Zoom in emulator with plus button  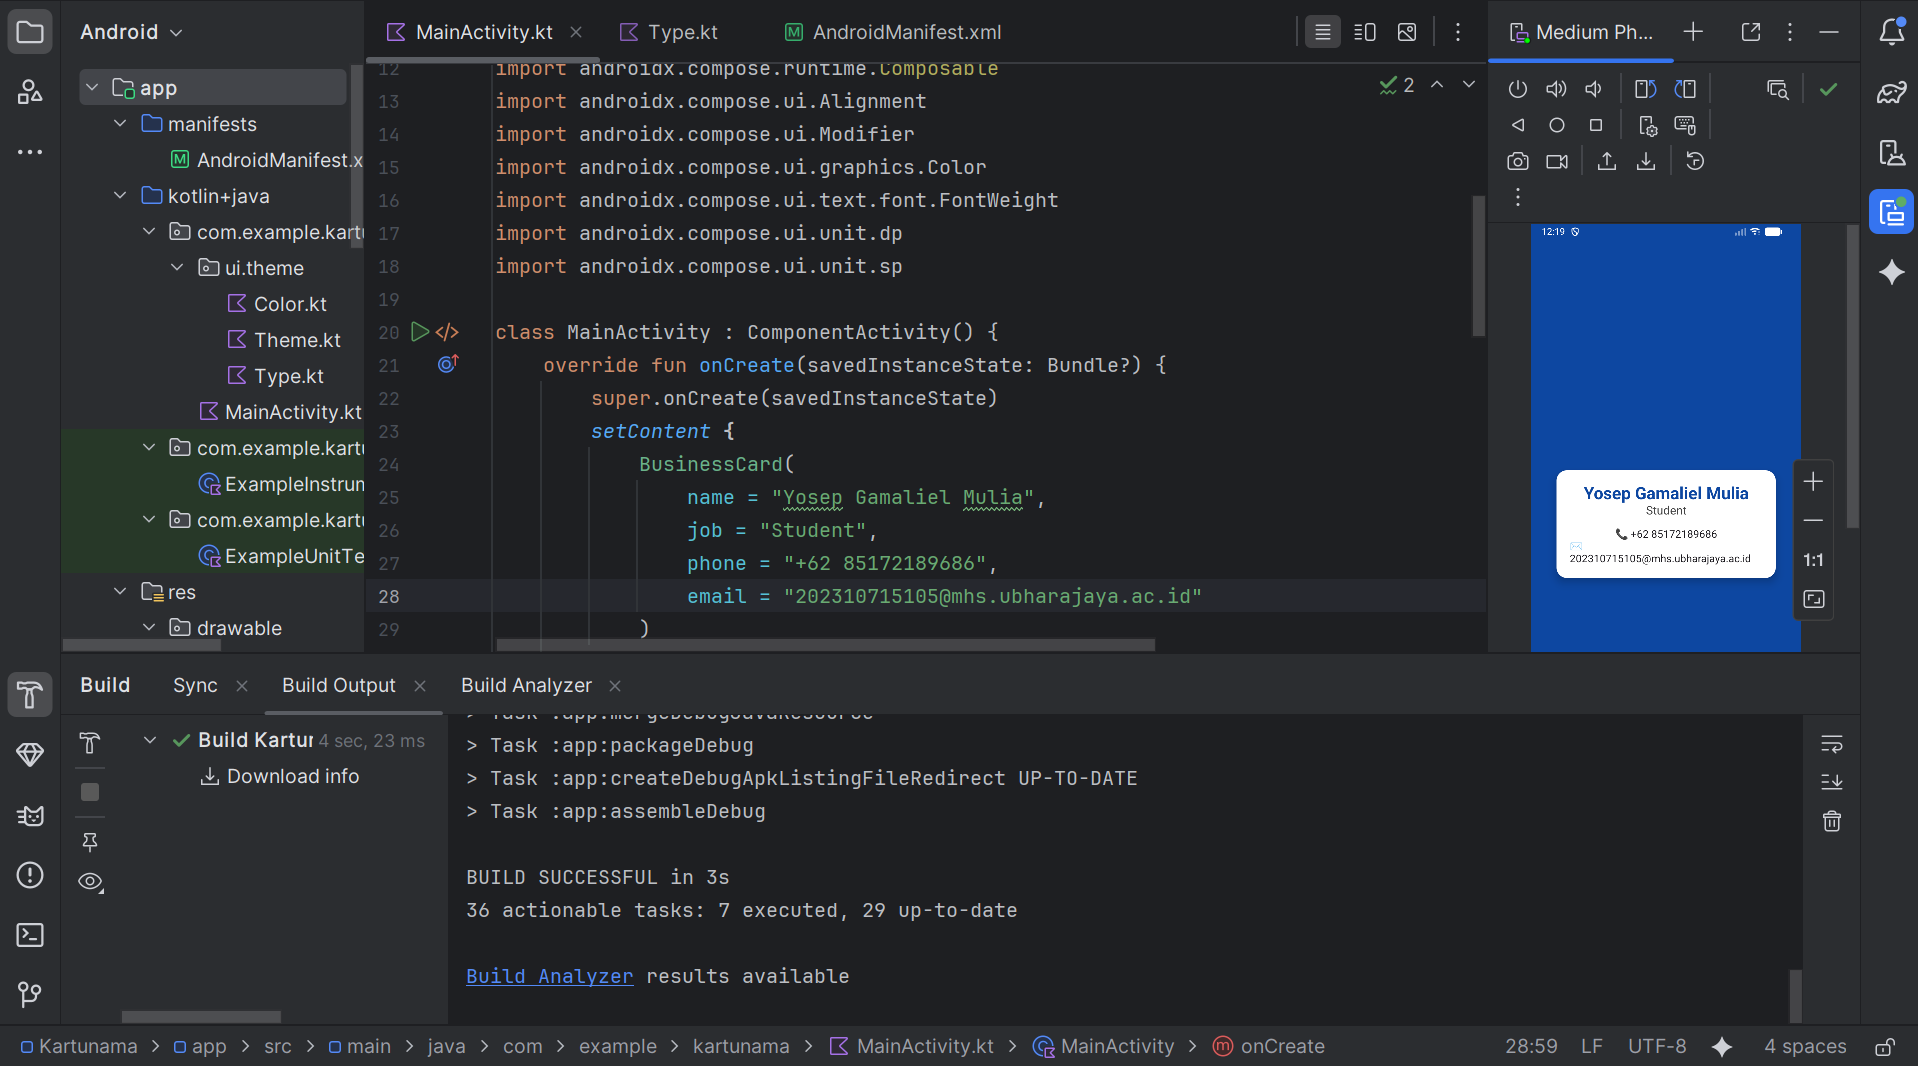(x=1812, y=482)
